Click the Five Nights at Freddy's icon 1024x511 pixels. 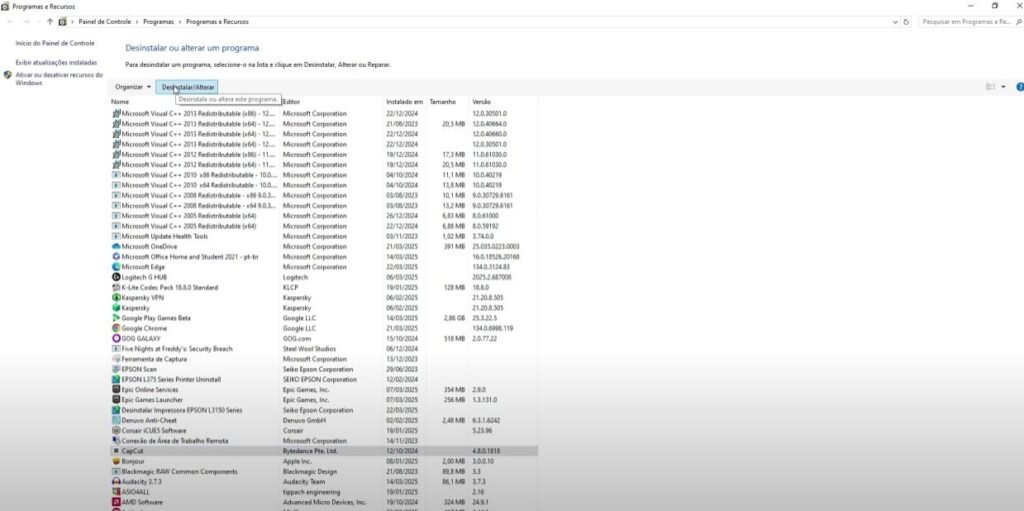pos(116,349)
